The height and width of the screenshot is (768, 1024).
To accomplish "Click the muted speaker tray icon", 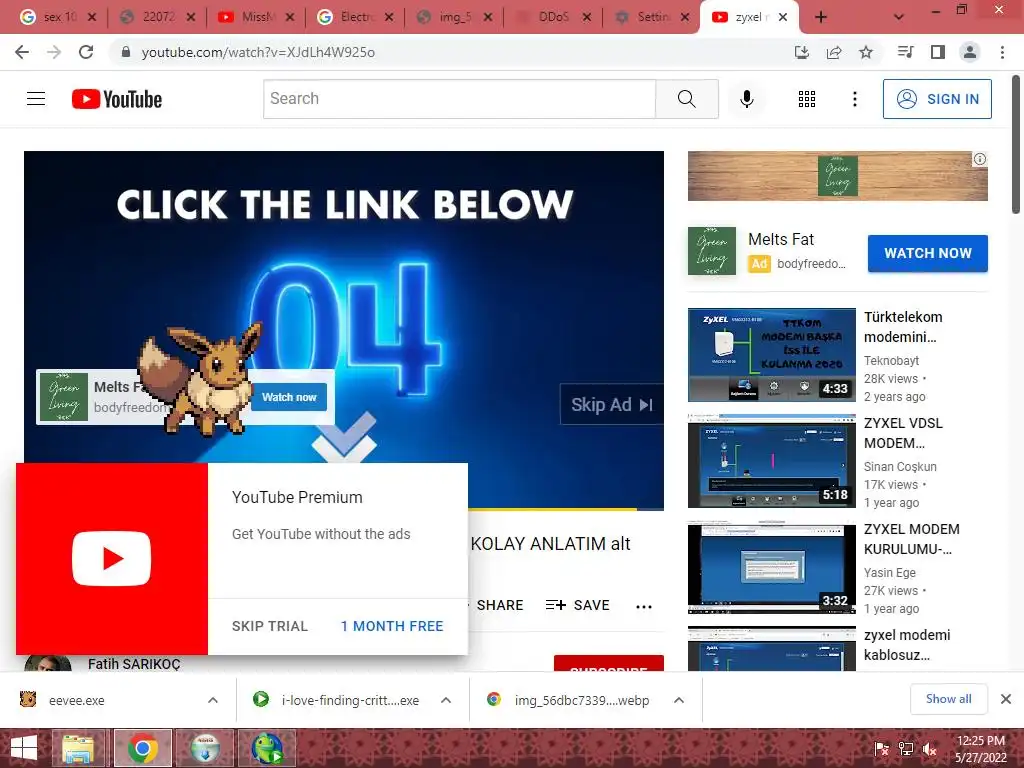I will pos(930,749).
